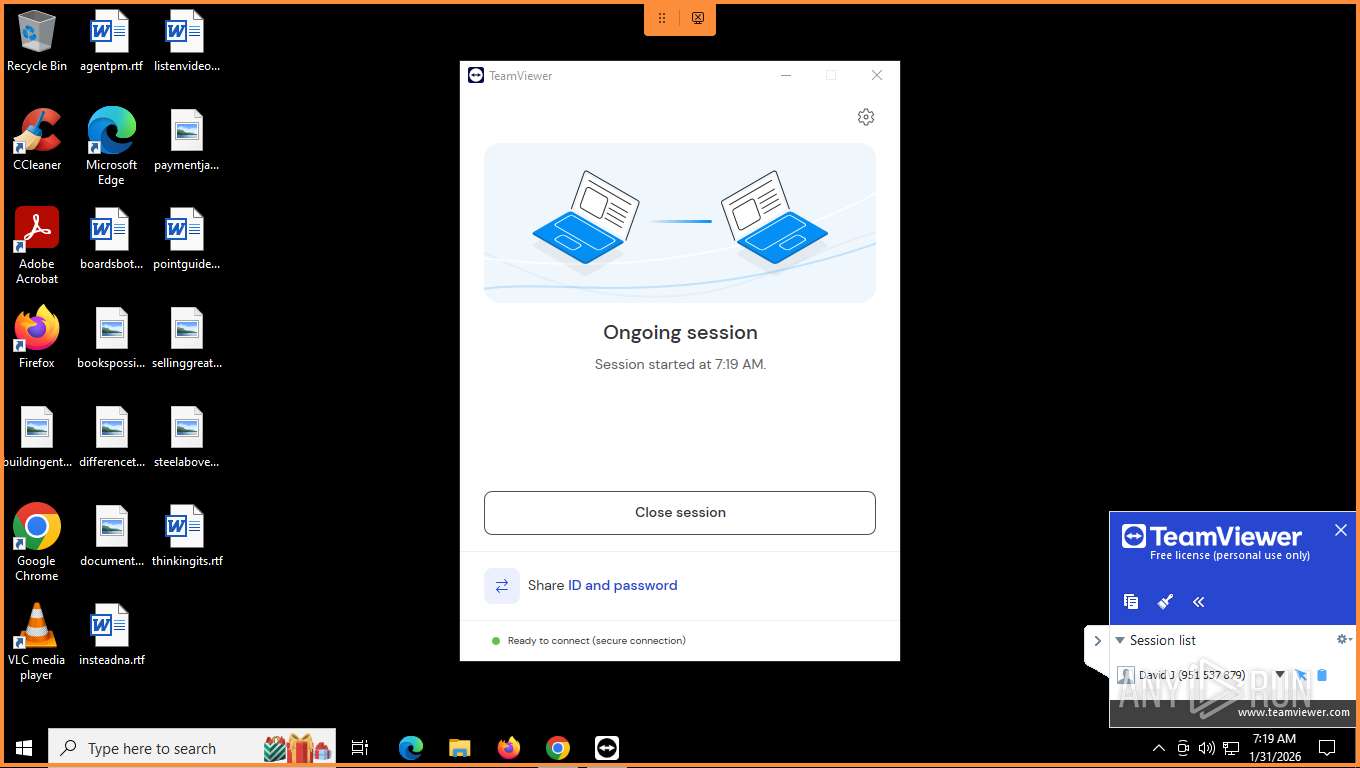Image resolution: width=1360 pixels, height=768 pixels.
Task: Click "Free license (personal use only)" text
Action: pyautogui.click(x=1230, y=555)
